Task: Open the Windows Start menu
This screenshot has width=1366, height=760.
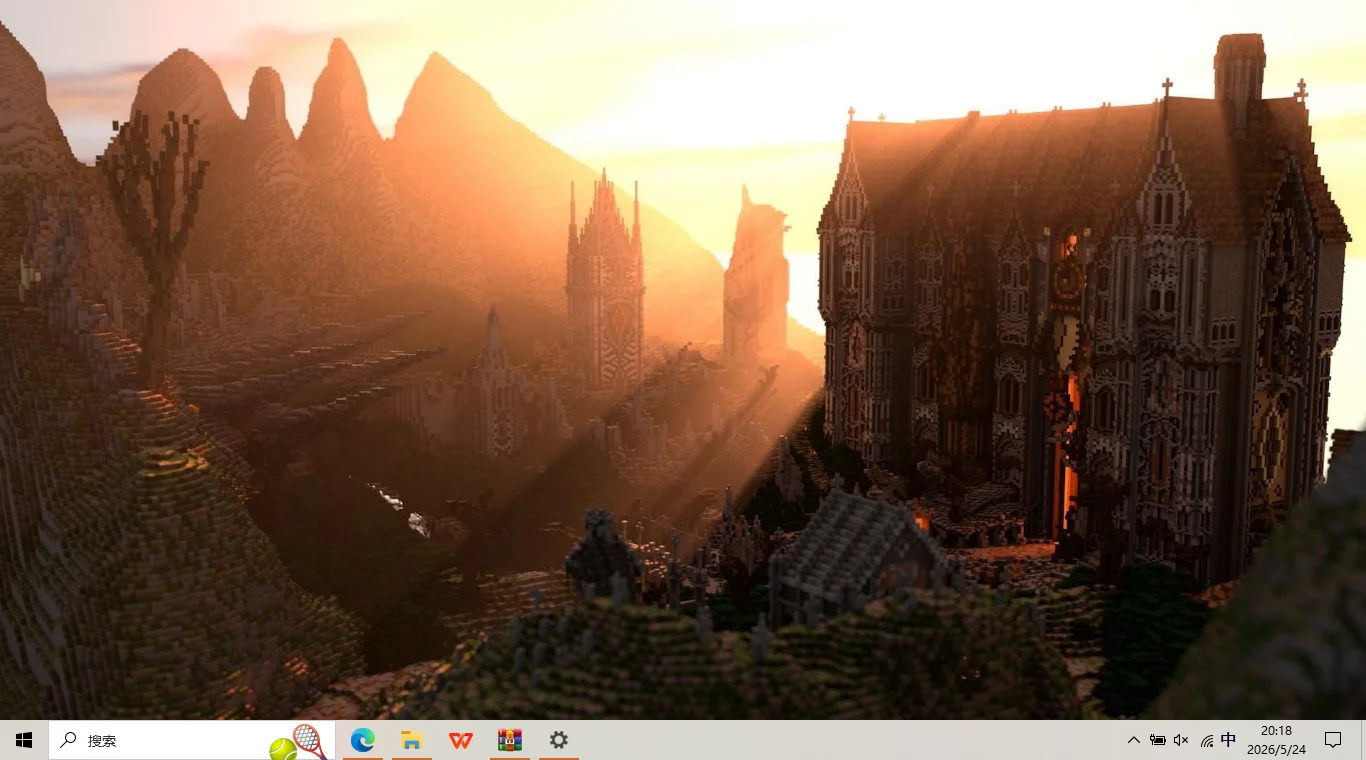Action: coord(24,740)
